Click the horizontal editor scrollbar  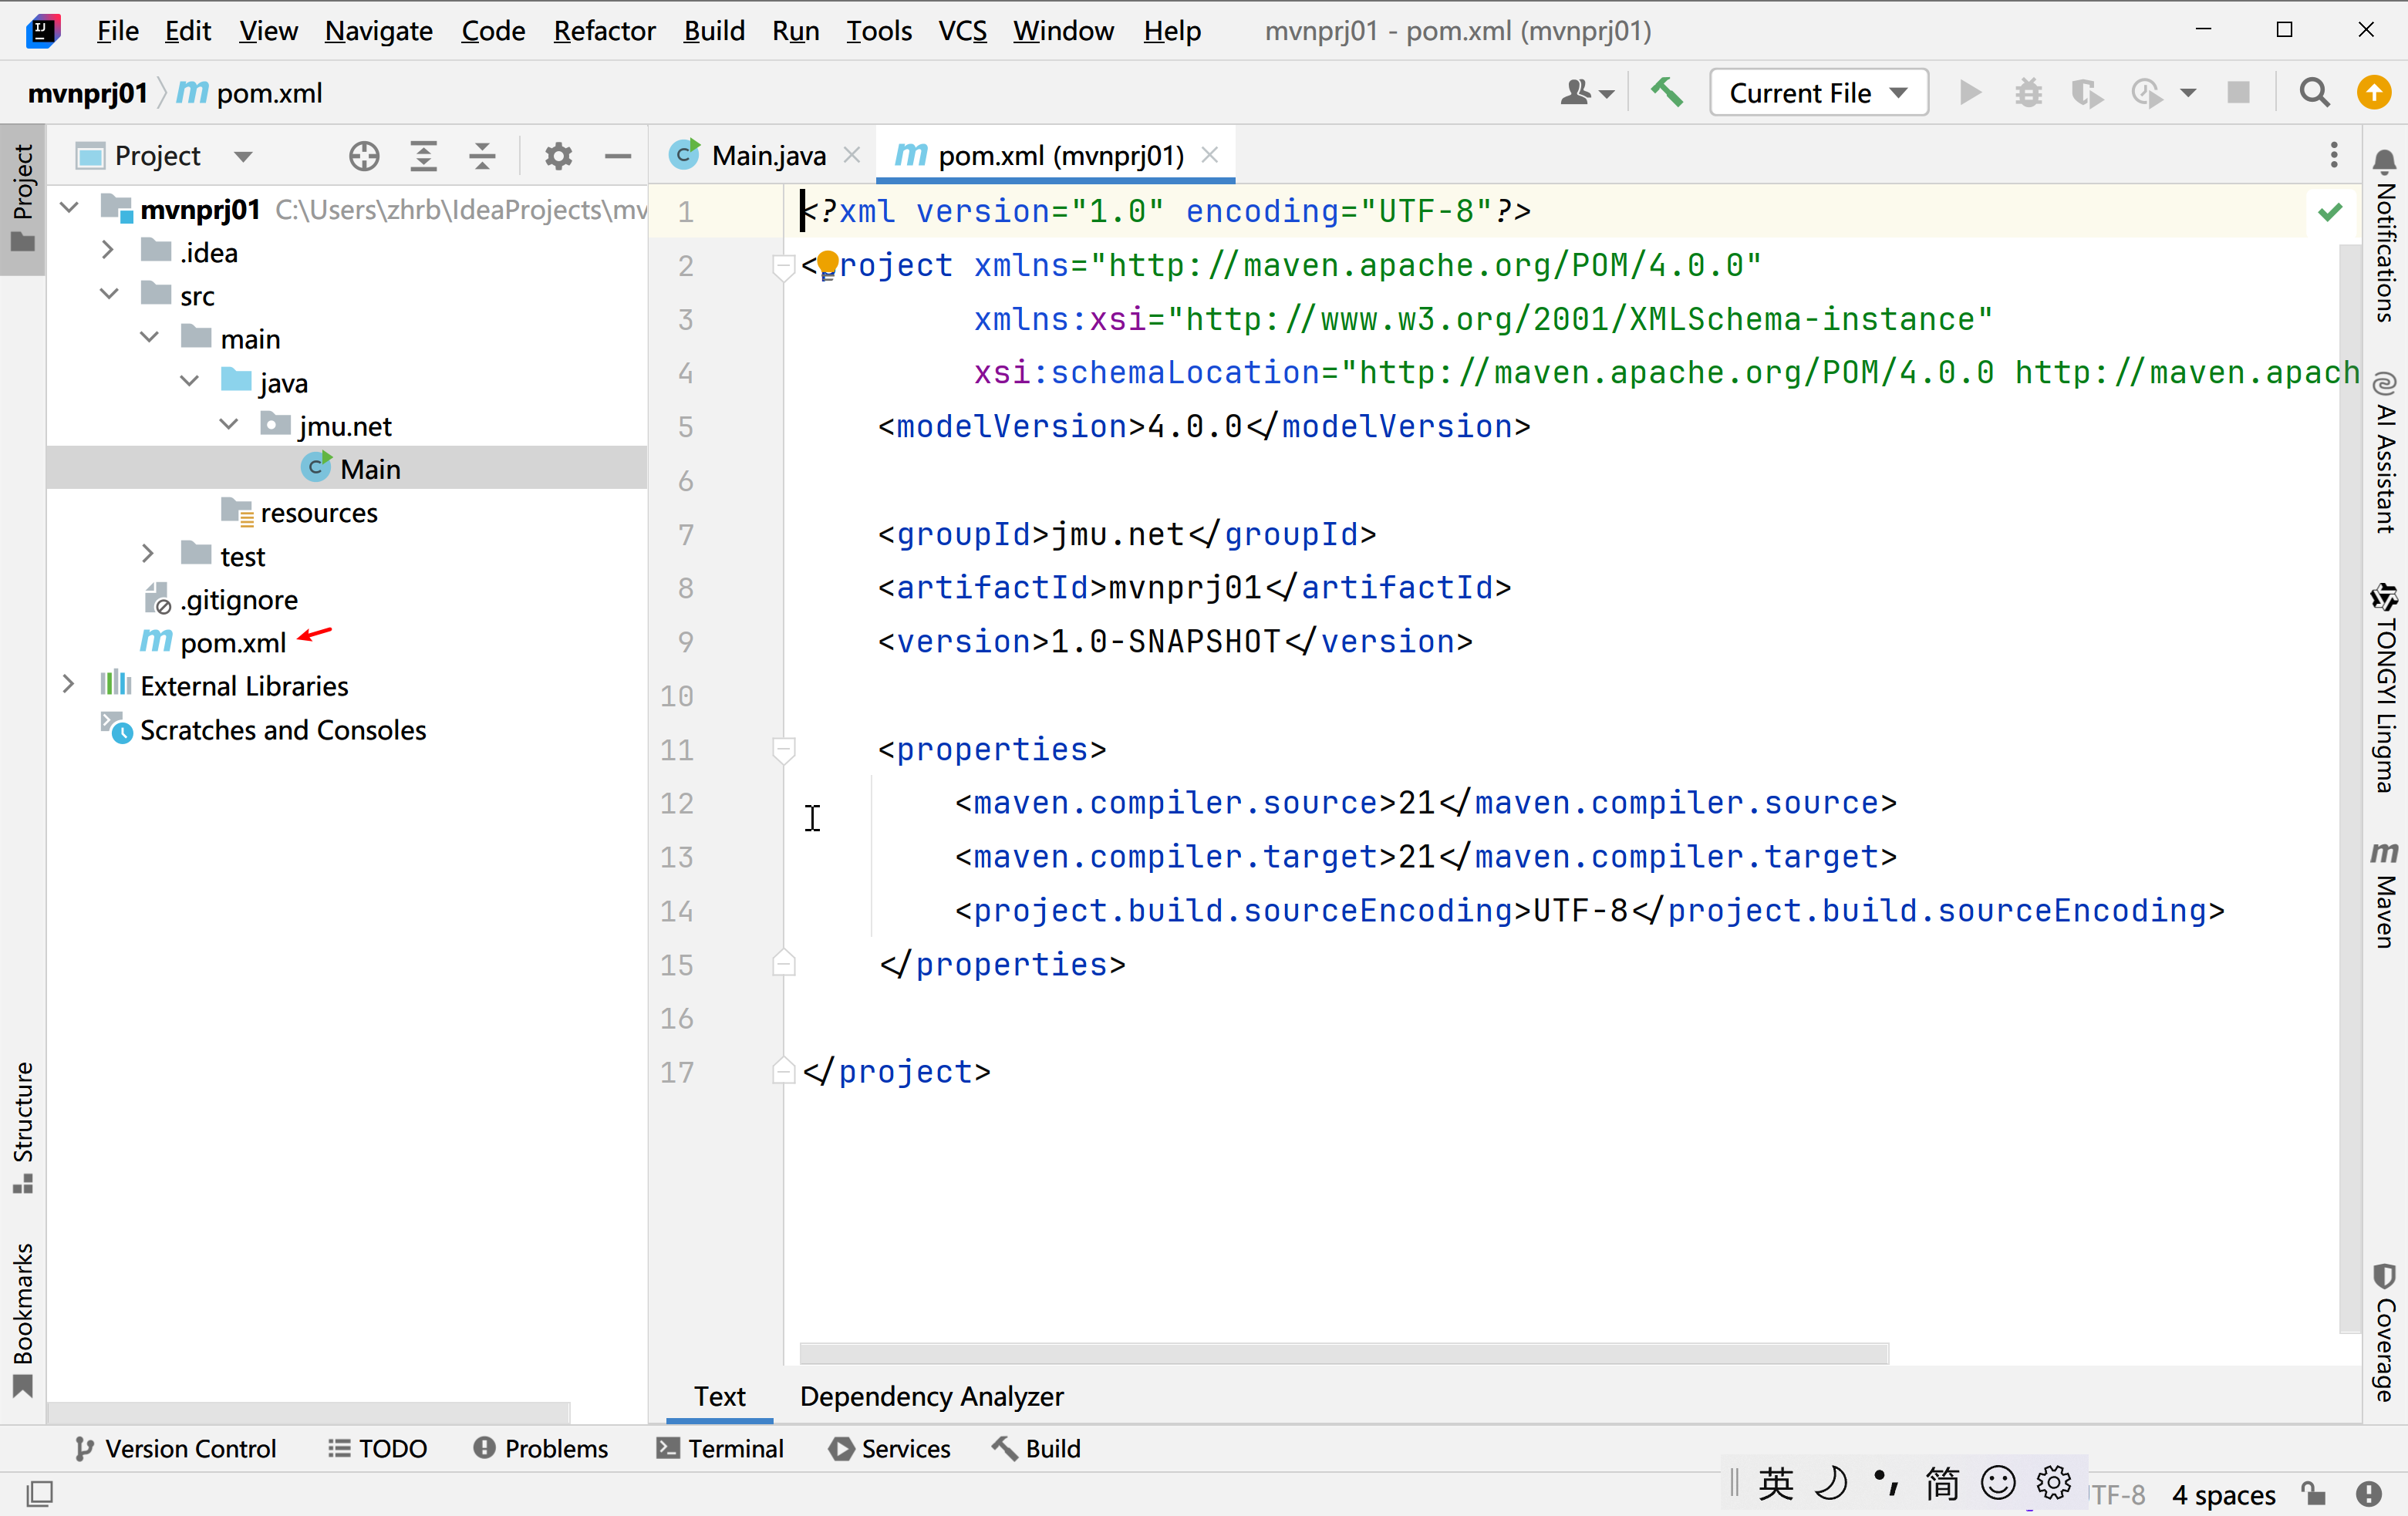[x=1343, y=1353]
